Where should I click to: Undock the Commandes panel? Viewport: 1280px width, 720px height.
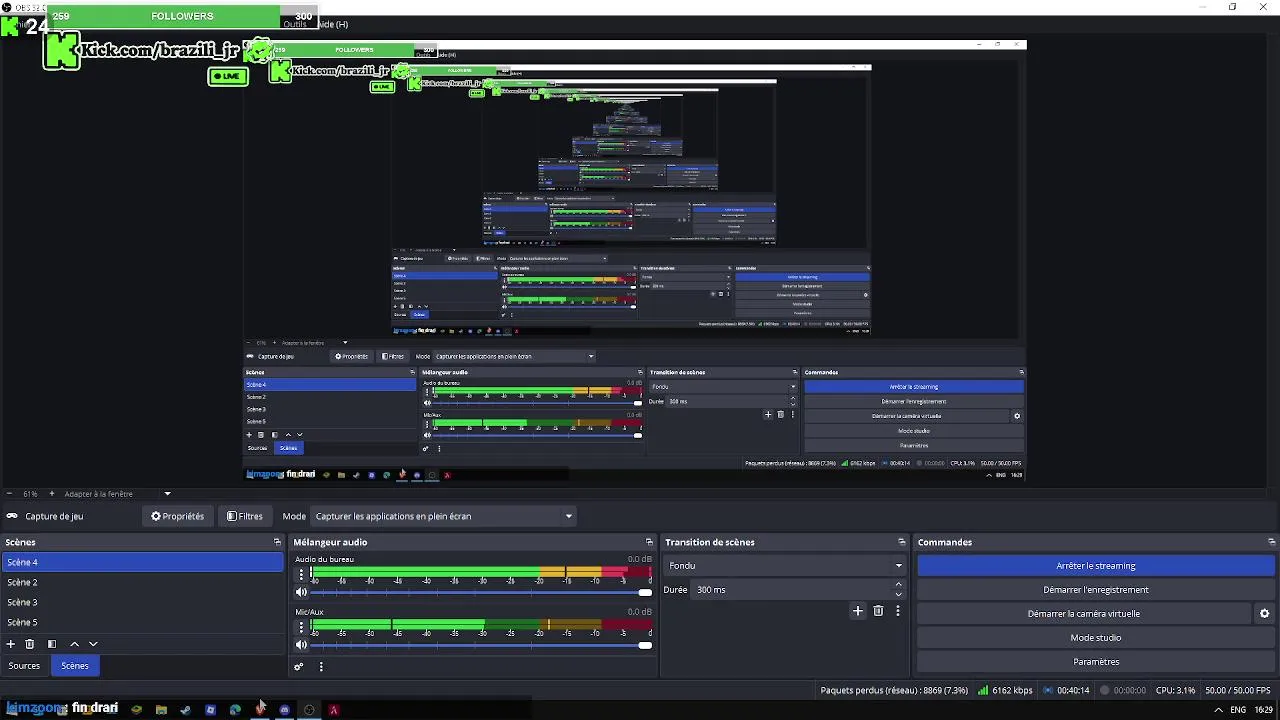pyautogui.click(x=1271, y=542)
